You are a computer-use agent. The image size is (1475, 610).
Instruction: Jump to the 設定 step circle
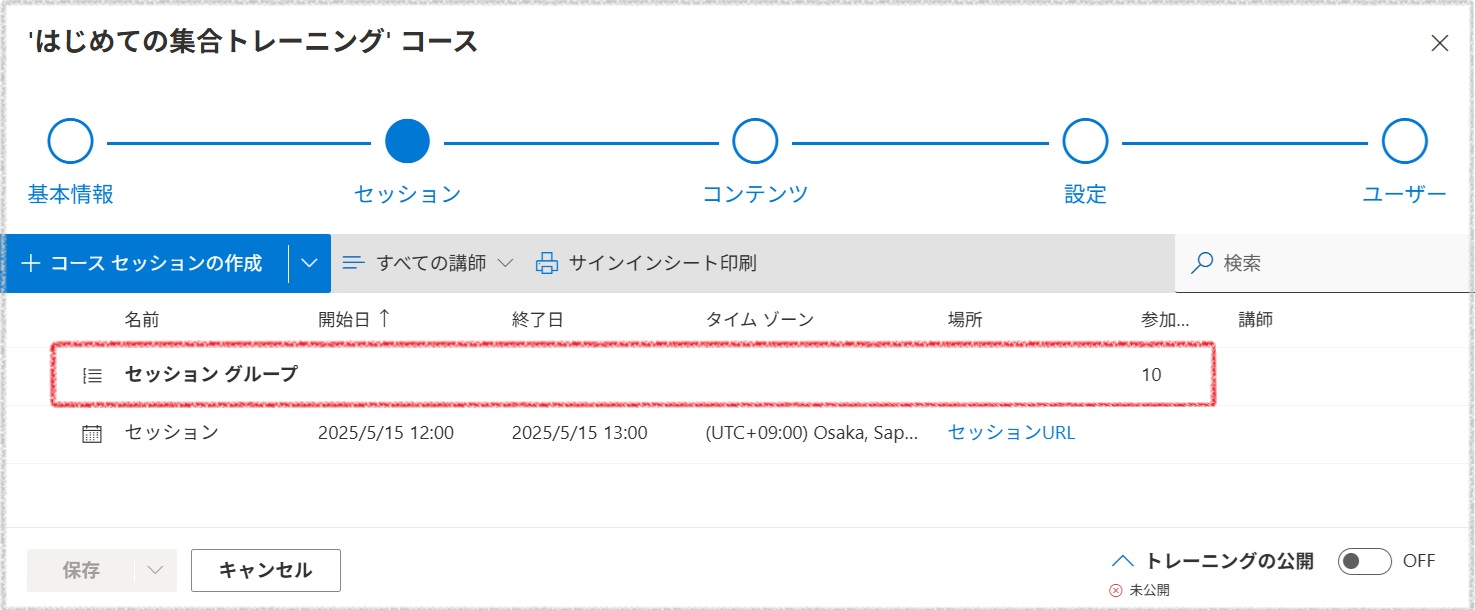(x=1085, y=142)
